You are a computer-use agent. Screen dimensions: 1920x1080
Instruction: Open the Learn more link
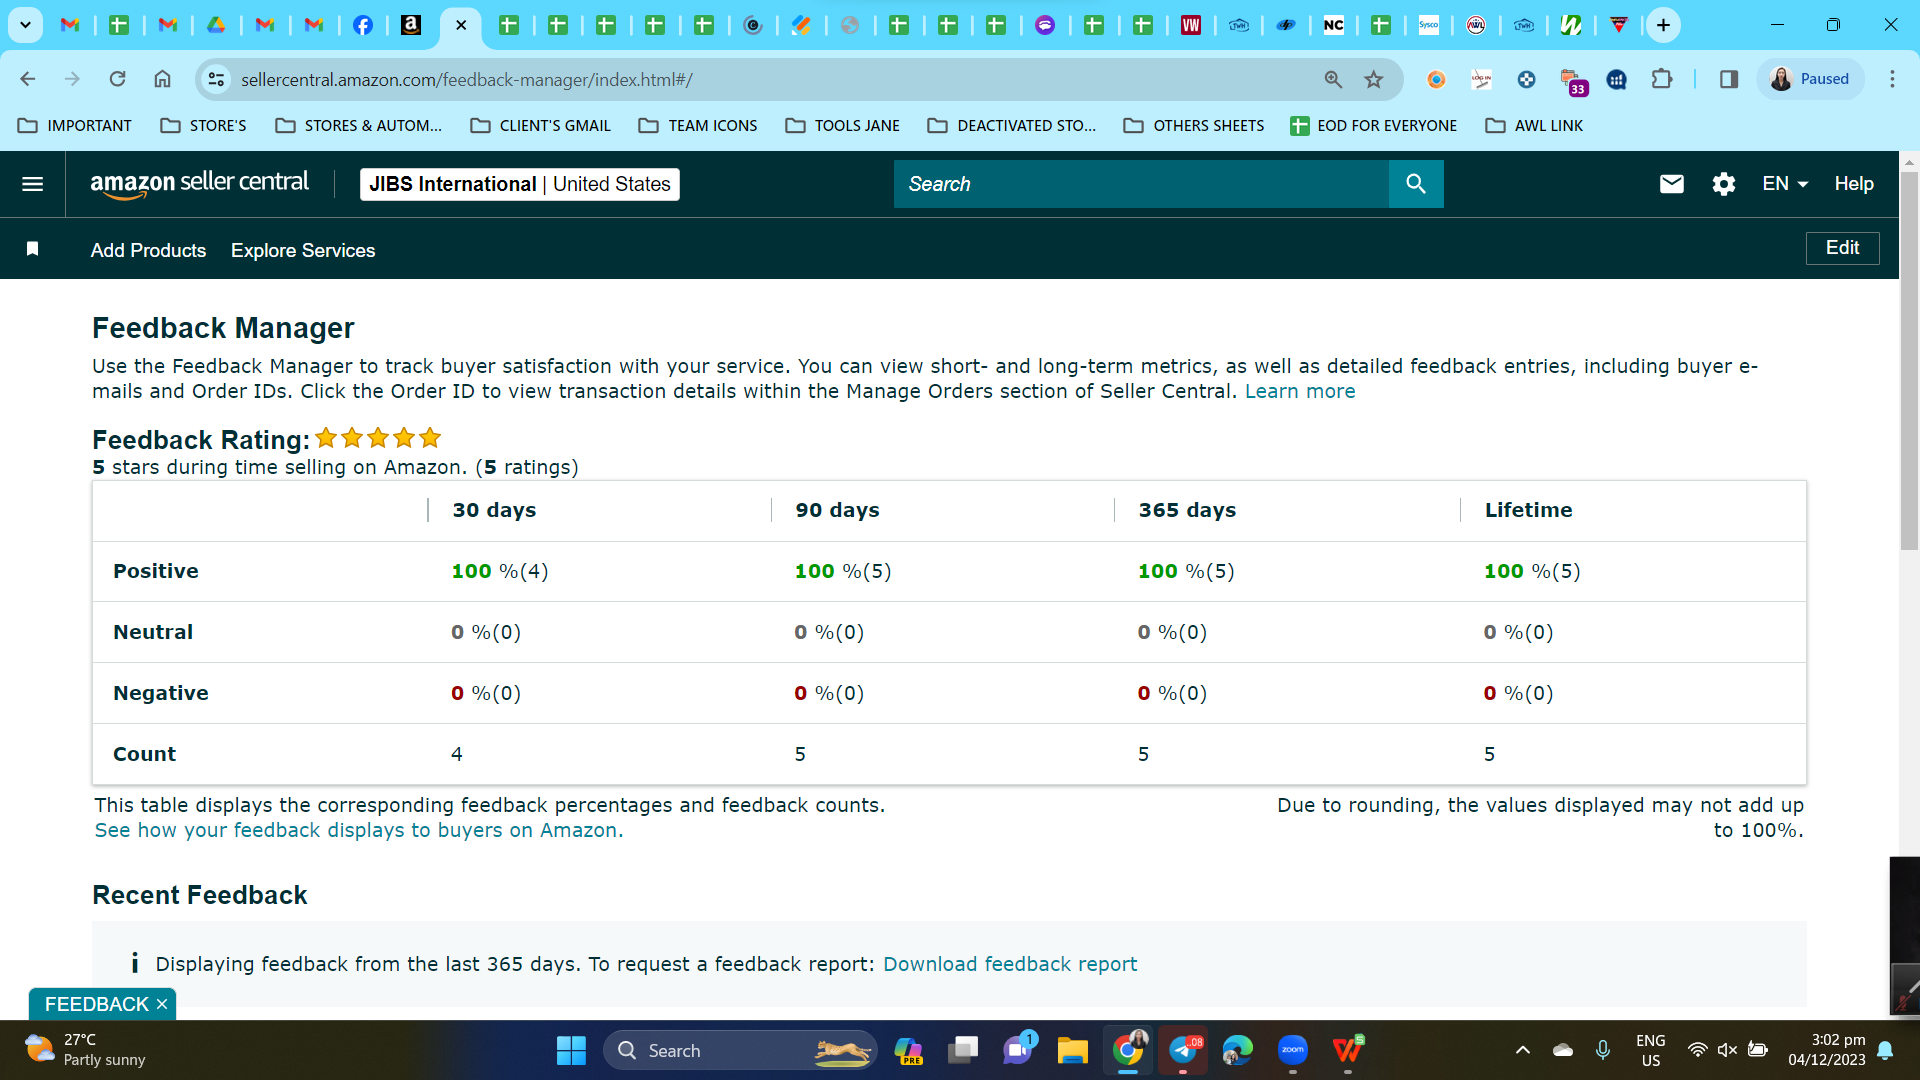(1300, 391)
